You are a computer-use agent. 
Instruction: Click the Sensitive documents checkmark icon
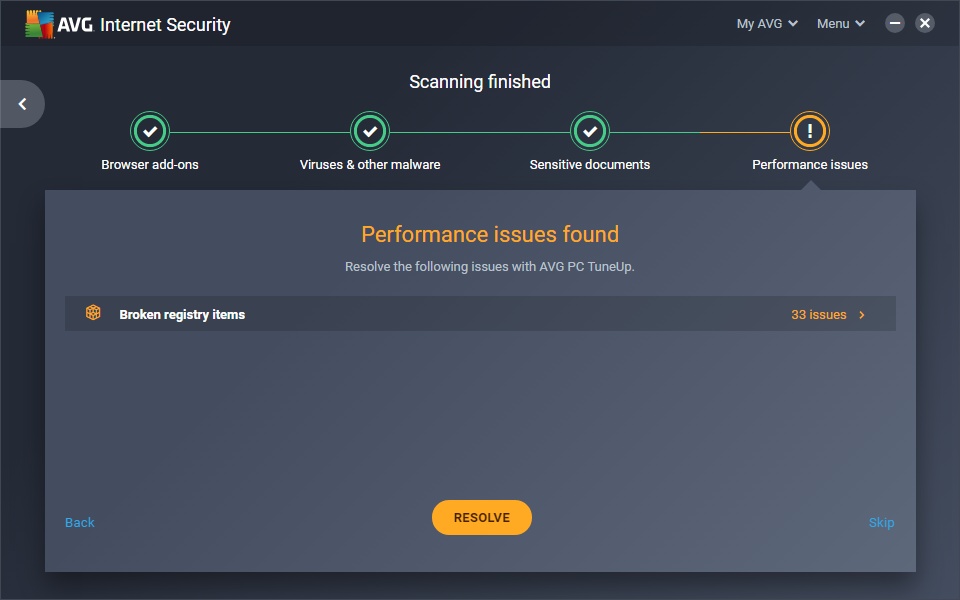pos(590,130)
